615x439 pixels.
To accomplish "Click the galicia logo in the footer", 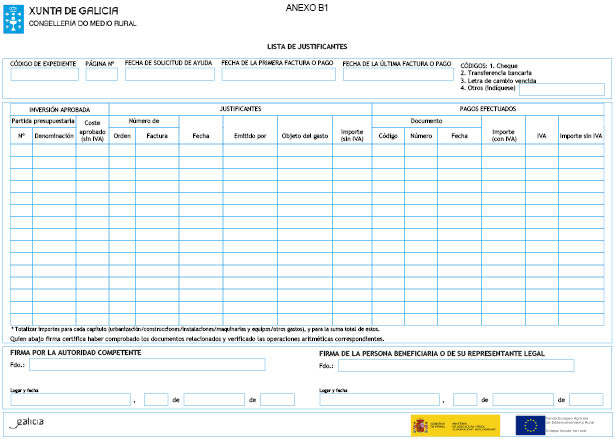I will click(28, 423).
